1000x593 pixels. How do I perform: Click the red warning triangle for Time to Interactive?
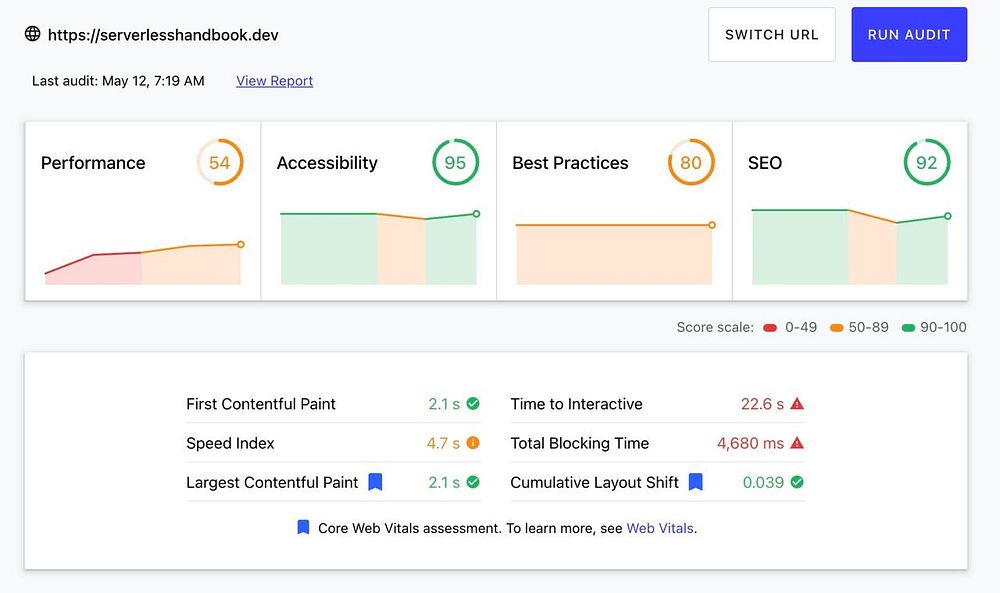797,404
